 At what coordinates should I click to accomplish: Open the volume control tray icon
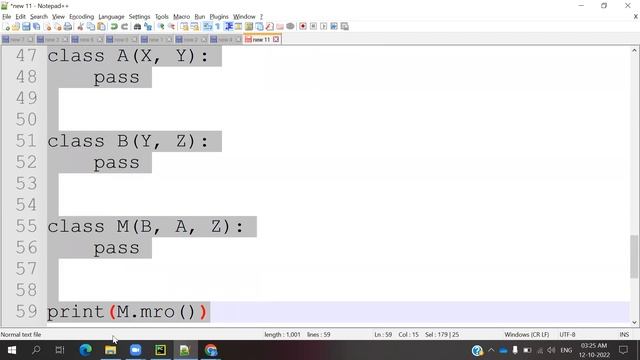coord(551,350)
